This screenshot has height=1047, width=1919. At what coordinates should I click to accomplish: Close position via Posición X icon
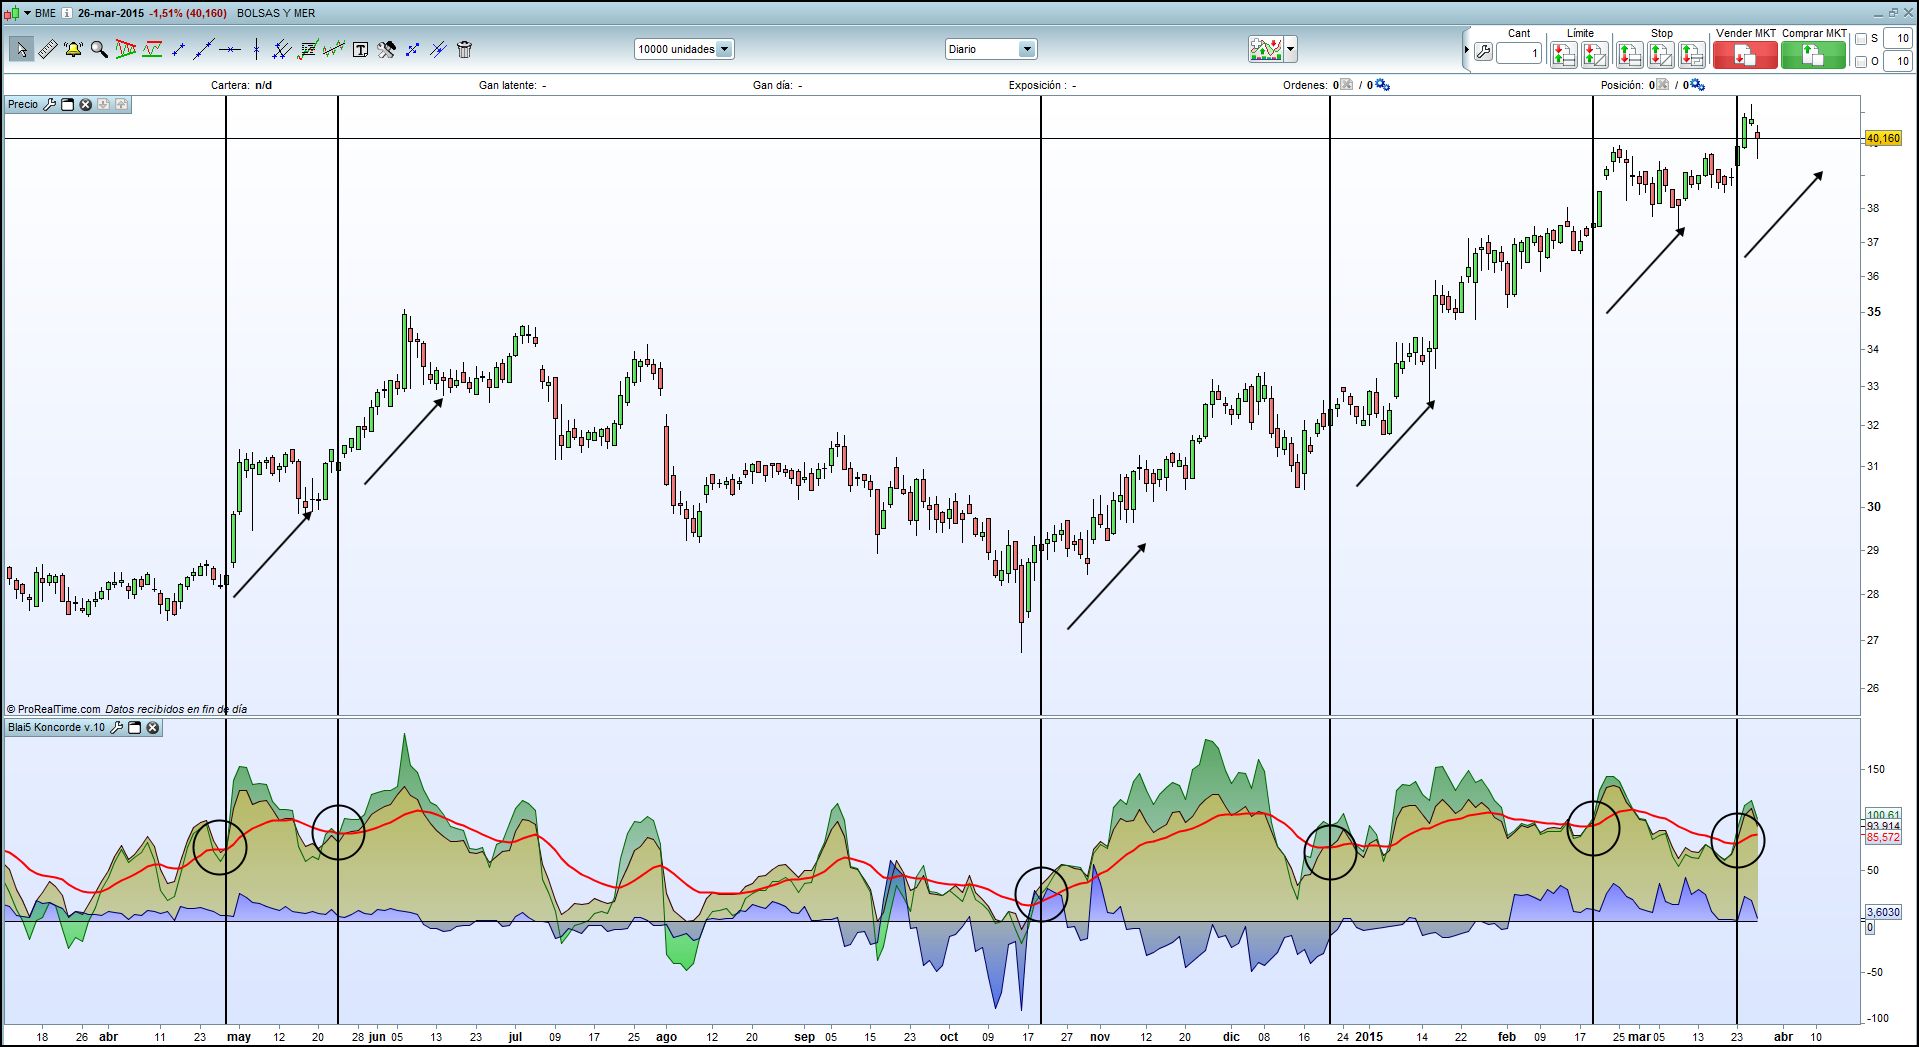click(1662, 85)
